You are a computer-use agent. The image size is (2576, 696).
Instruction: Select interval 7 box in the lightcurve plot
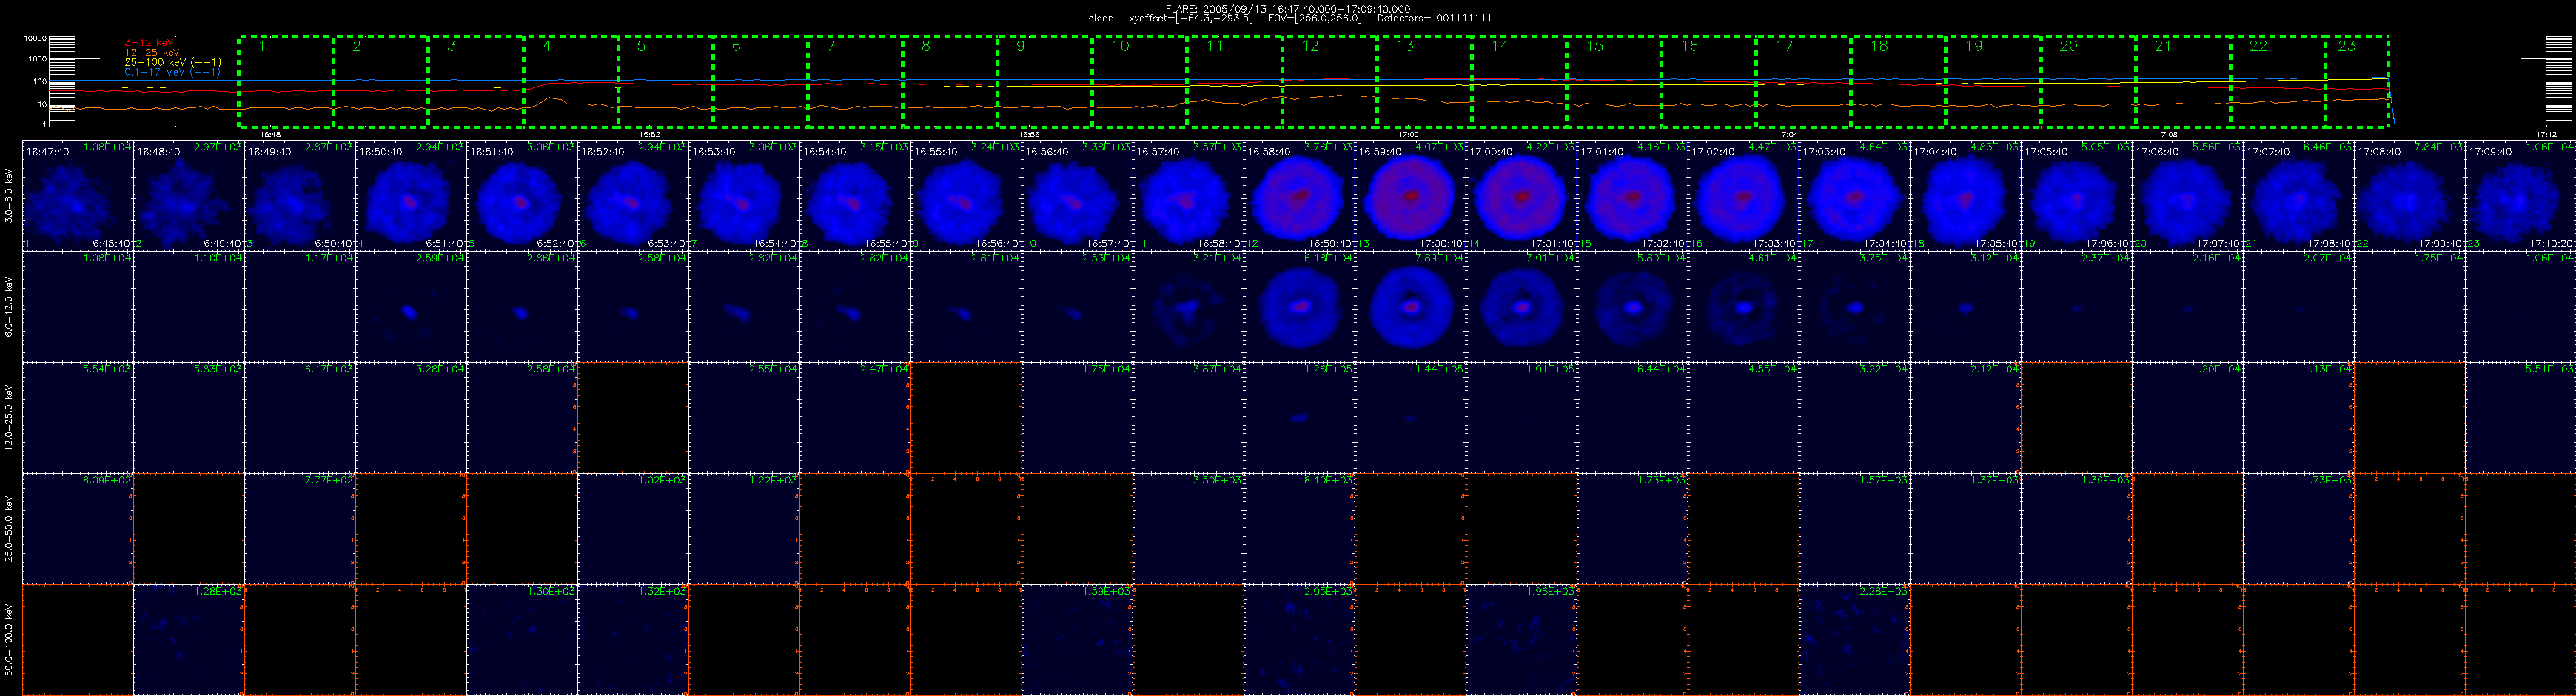click(855, 82)
